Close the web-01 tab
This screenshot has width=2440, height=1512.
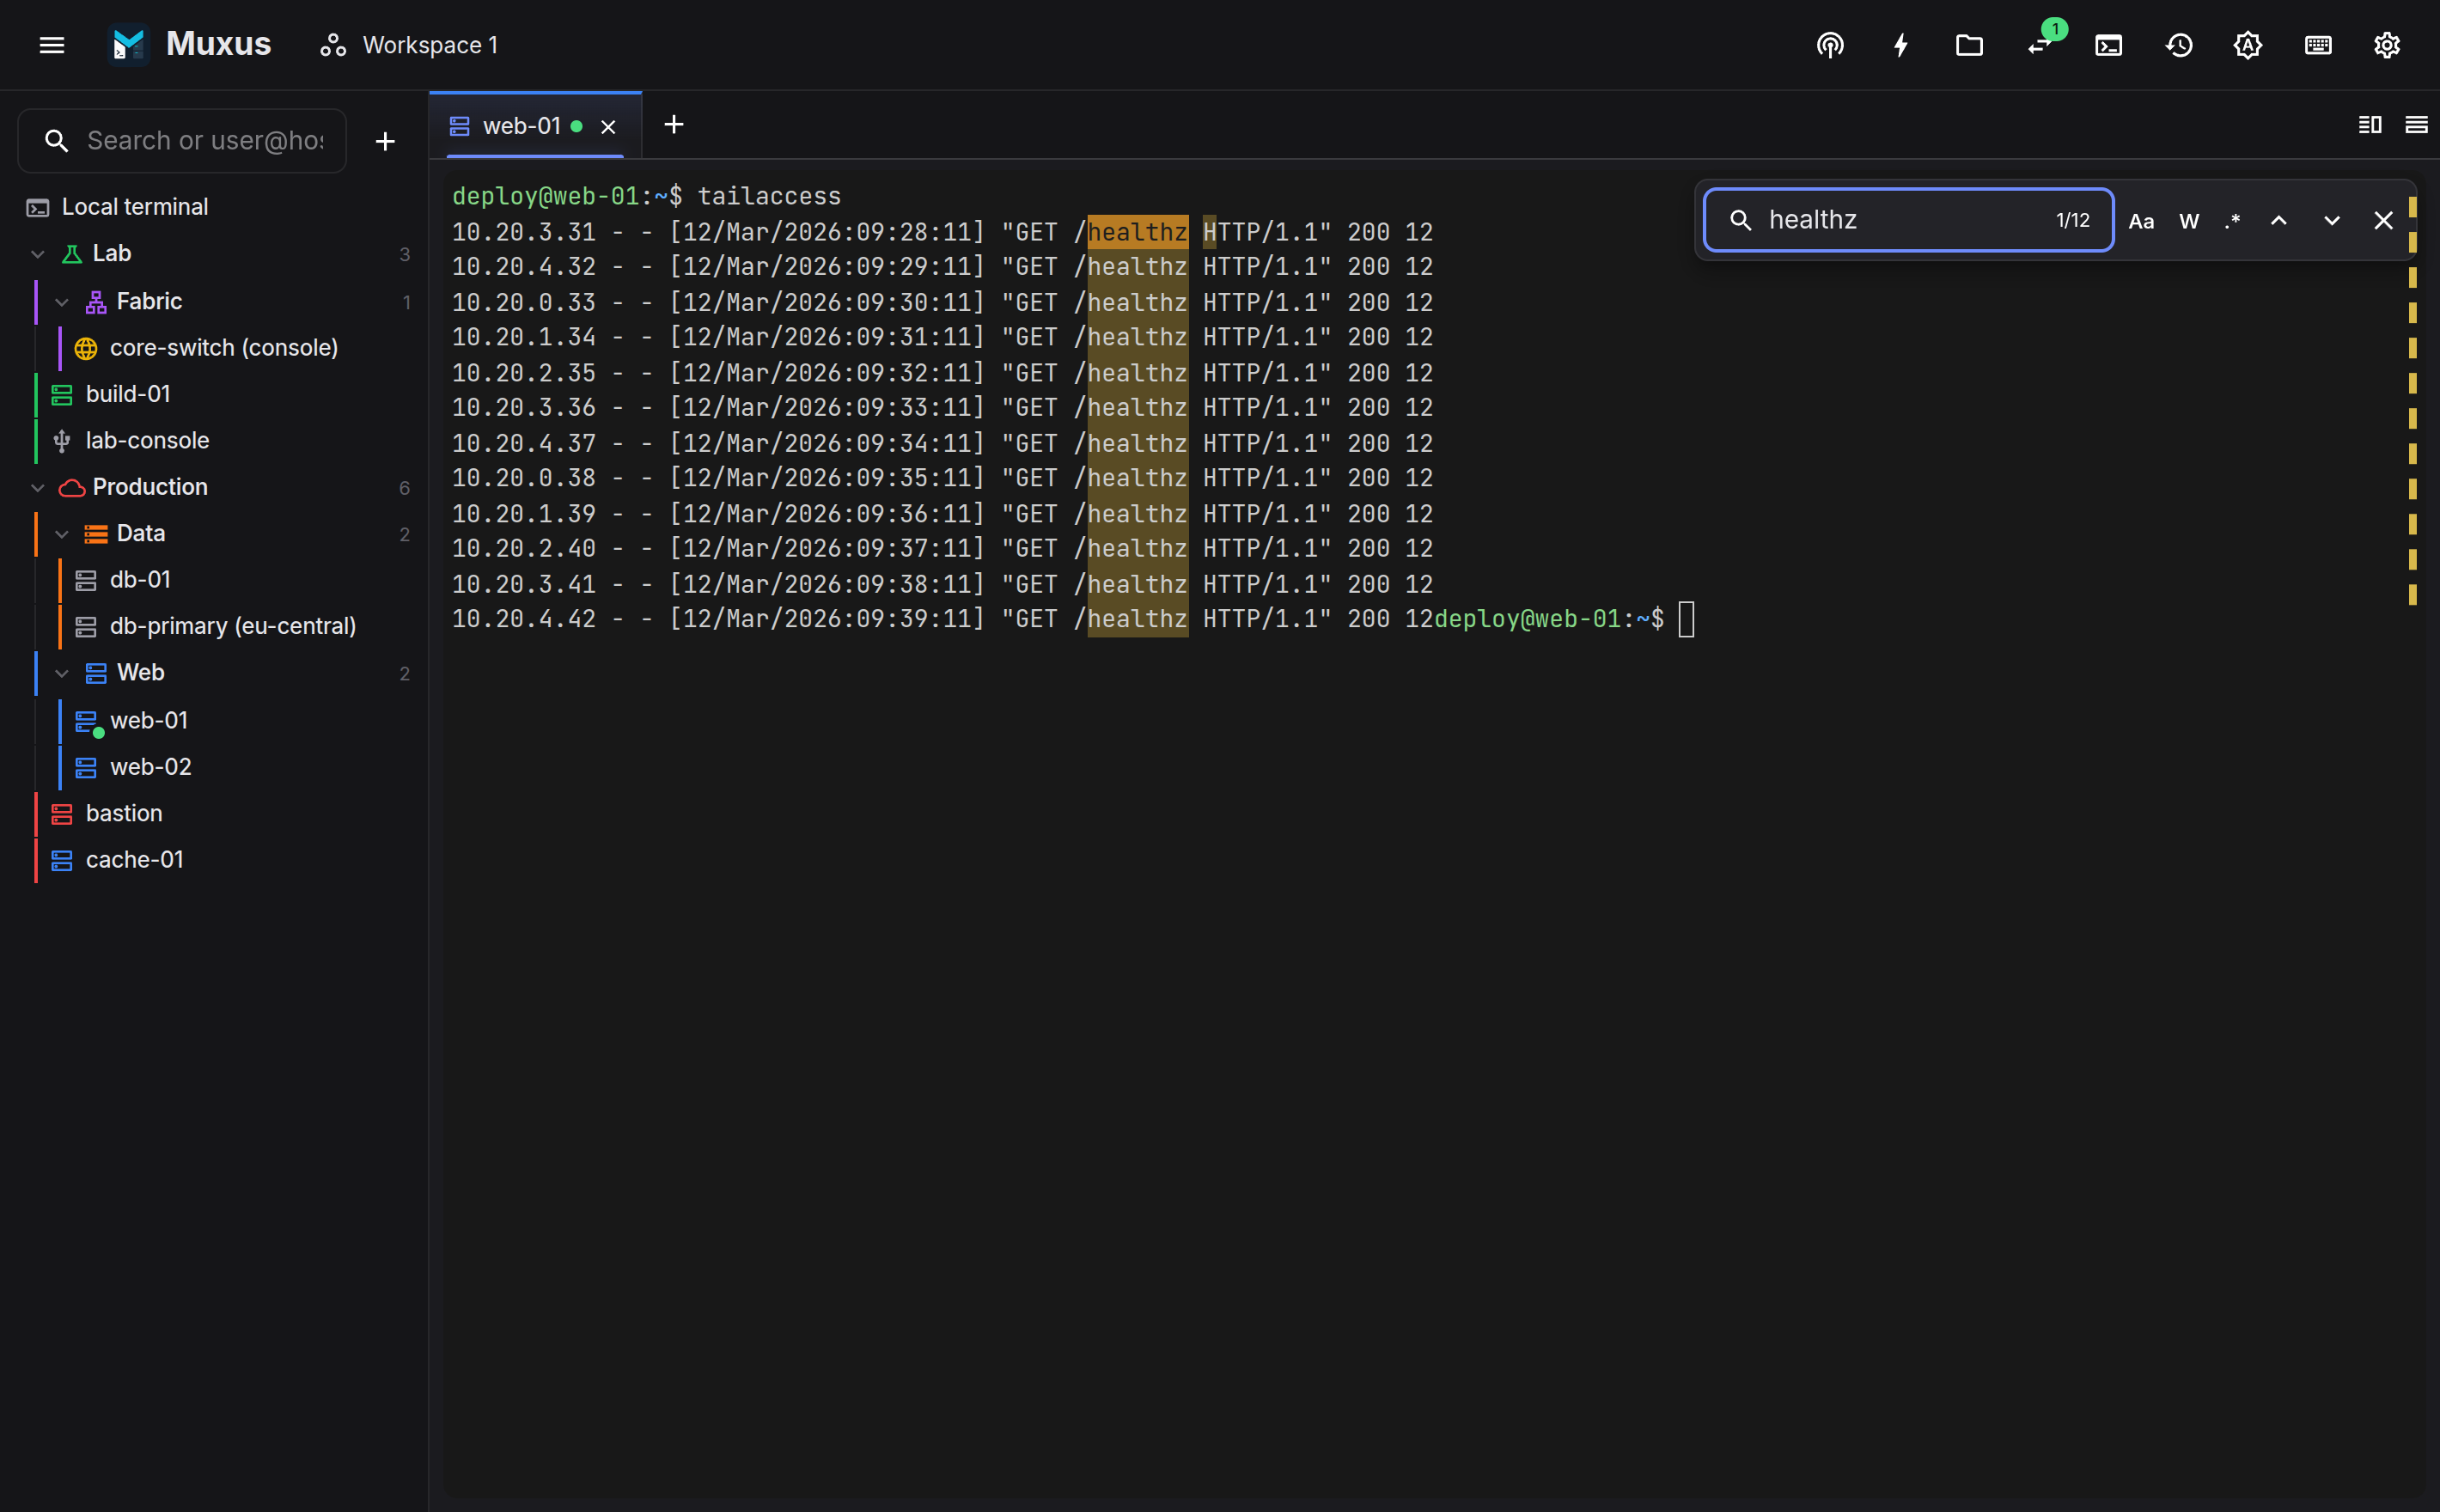click(x=608, y=127)
